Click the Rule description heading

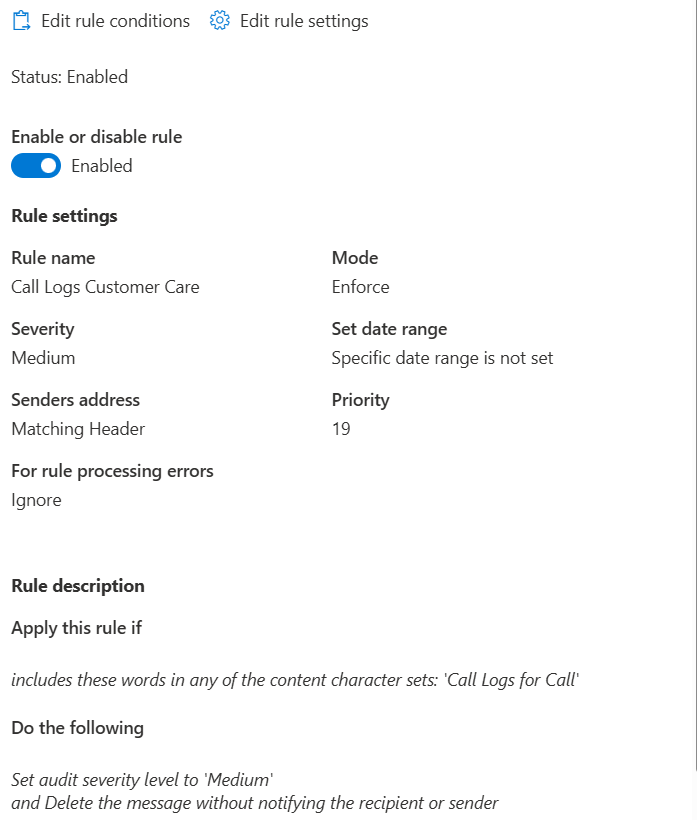pos(78,586)
